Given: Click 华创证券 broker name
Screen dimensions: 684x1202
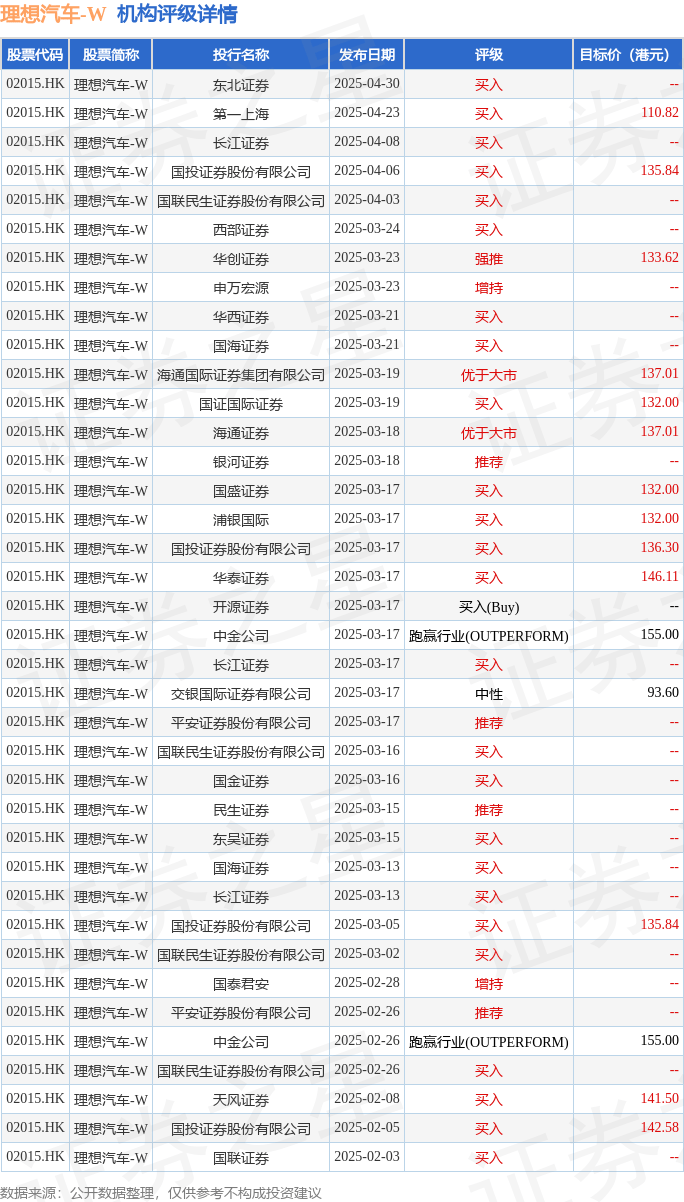Looking at the screenshot, I should pos(241,259).
